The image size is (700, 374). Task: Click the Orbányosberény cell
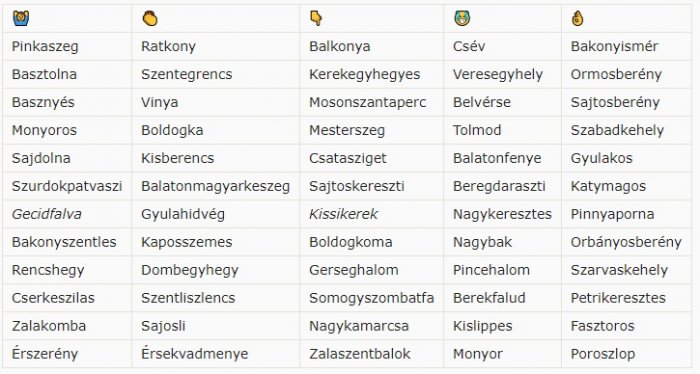tap(626, 242)
